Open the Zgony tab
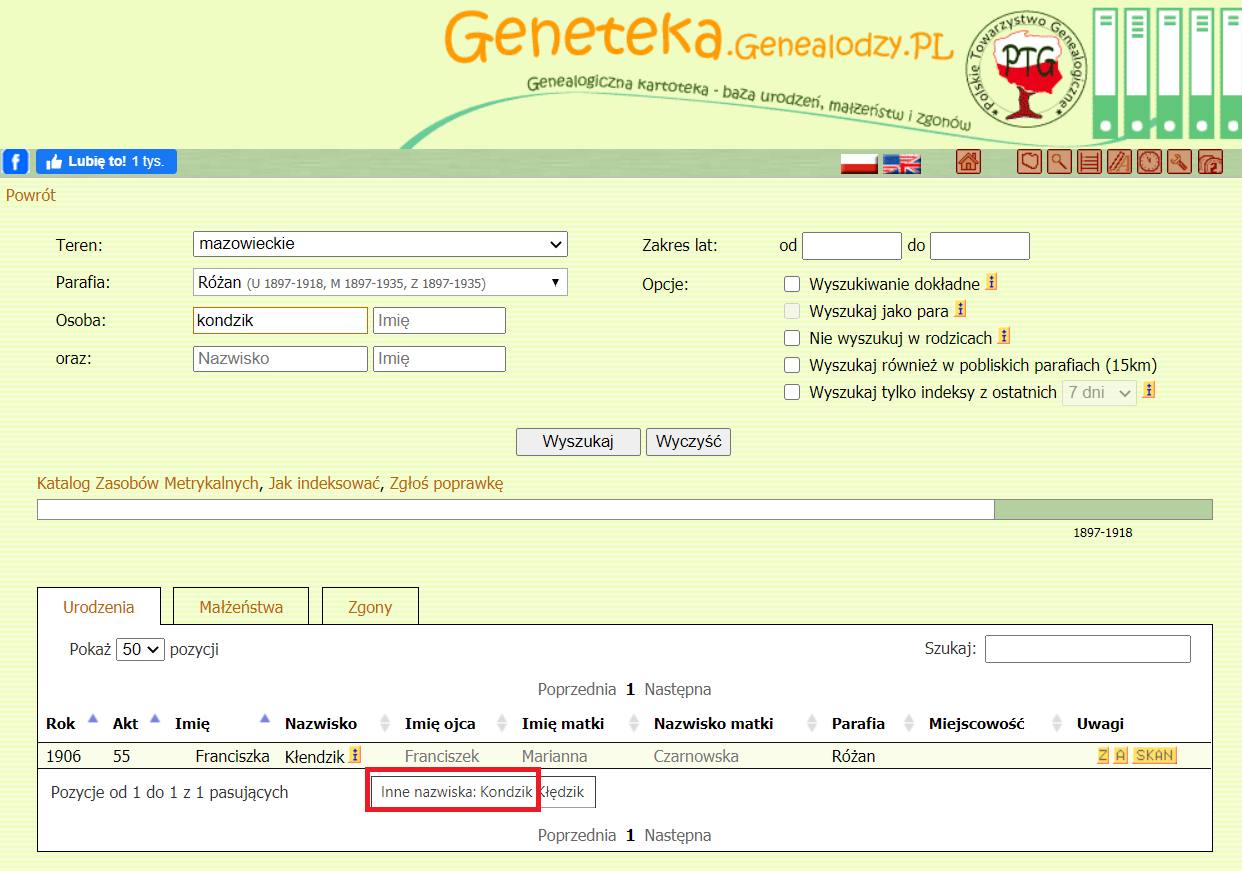1242x871 pixels. click(x=370, y=605)
